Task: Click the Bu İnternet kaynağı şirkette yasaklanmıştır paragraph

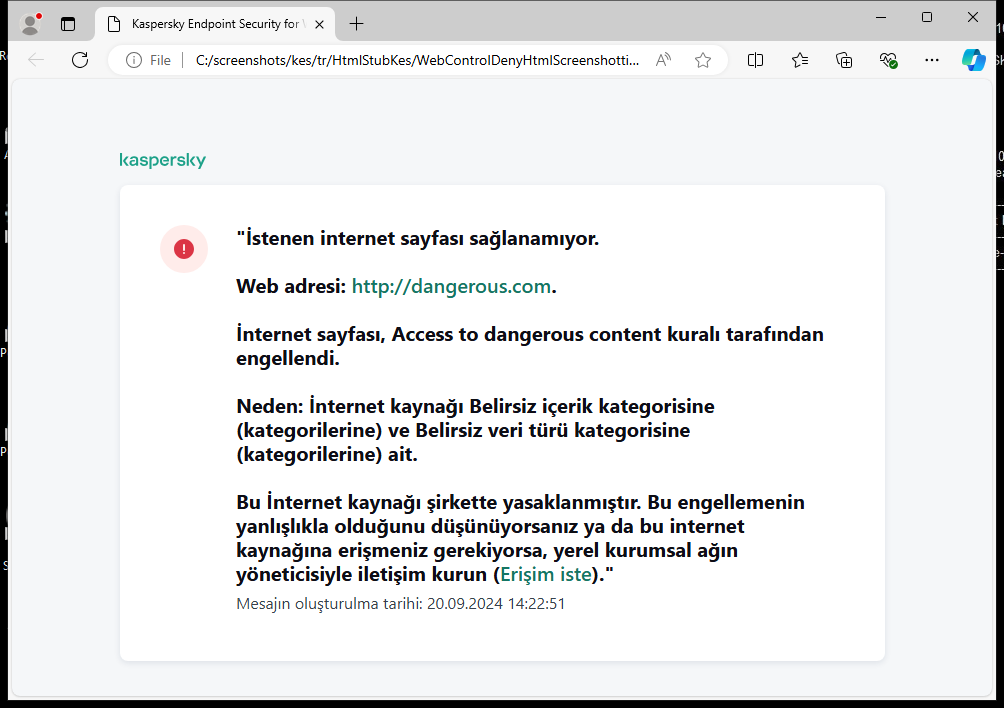Action: click(x=521, y=538)
